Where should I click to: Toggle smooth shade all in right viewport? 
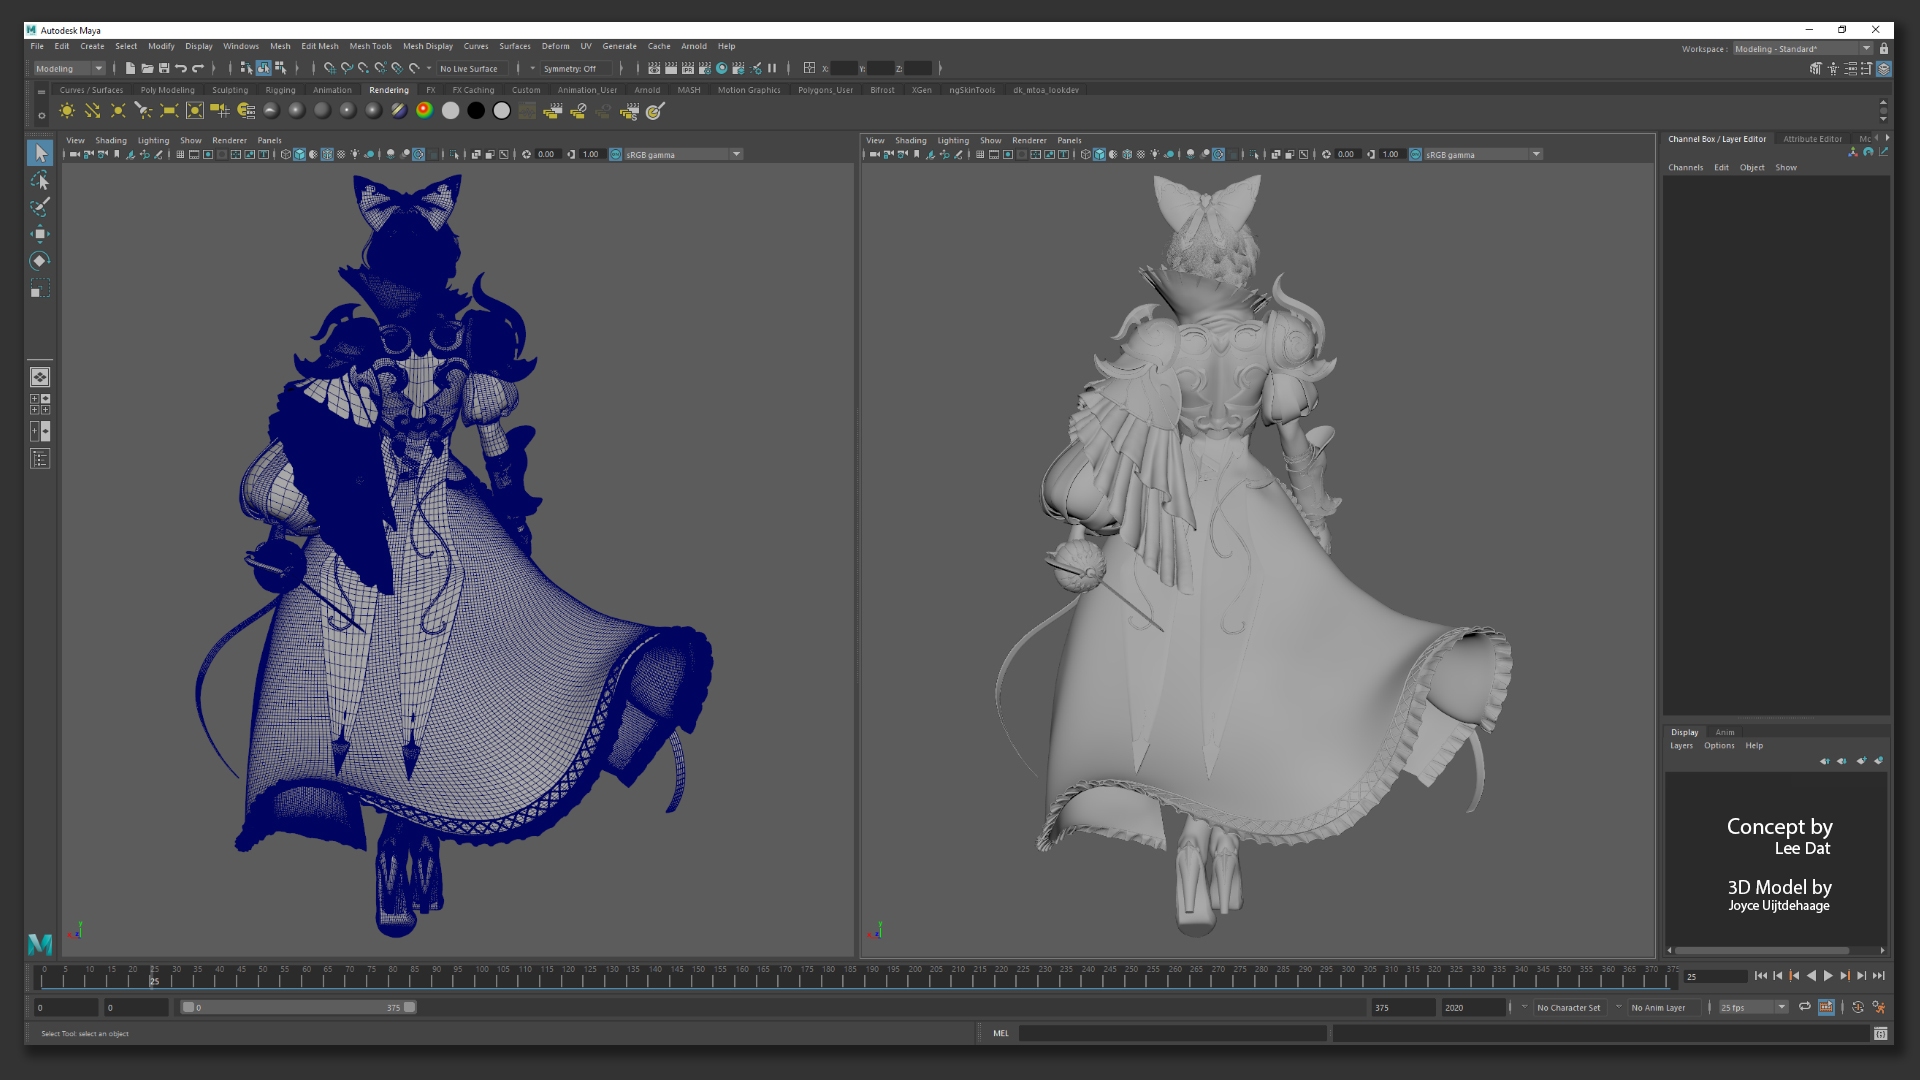click(x=1099, y=154)
